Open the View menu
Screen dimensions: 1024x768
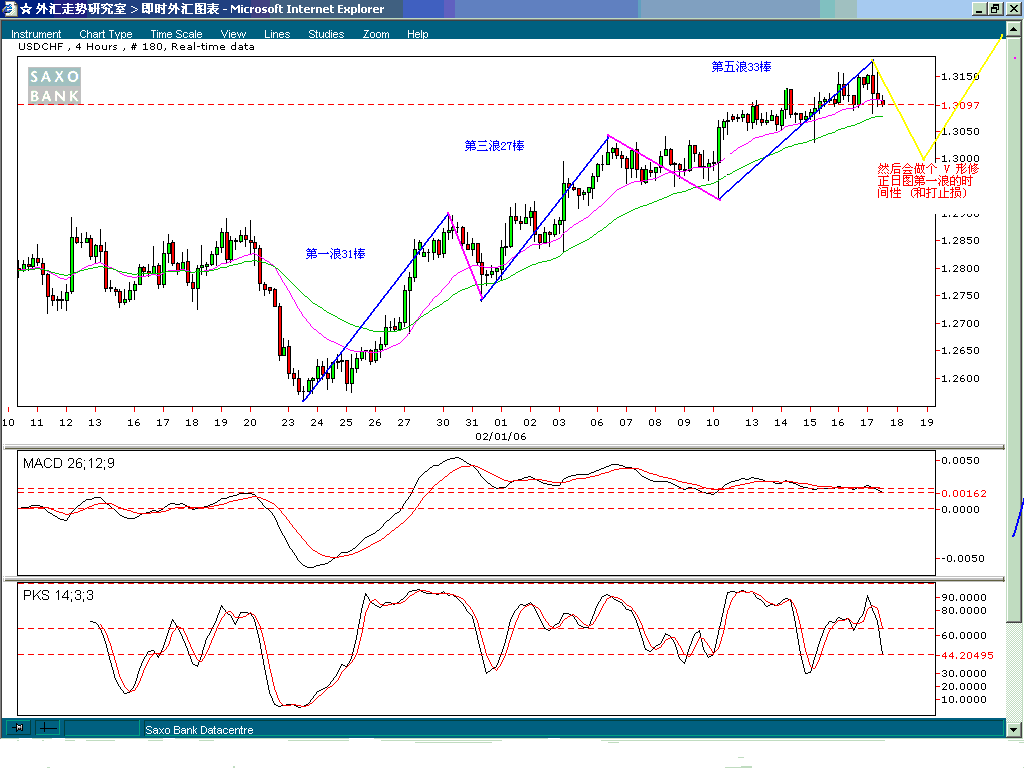(233, 34)
